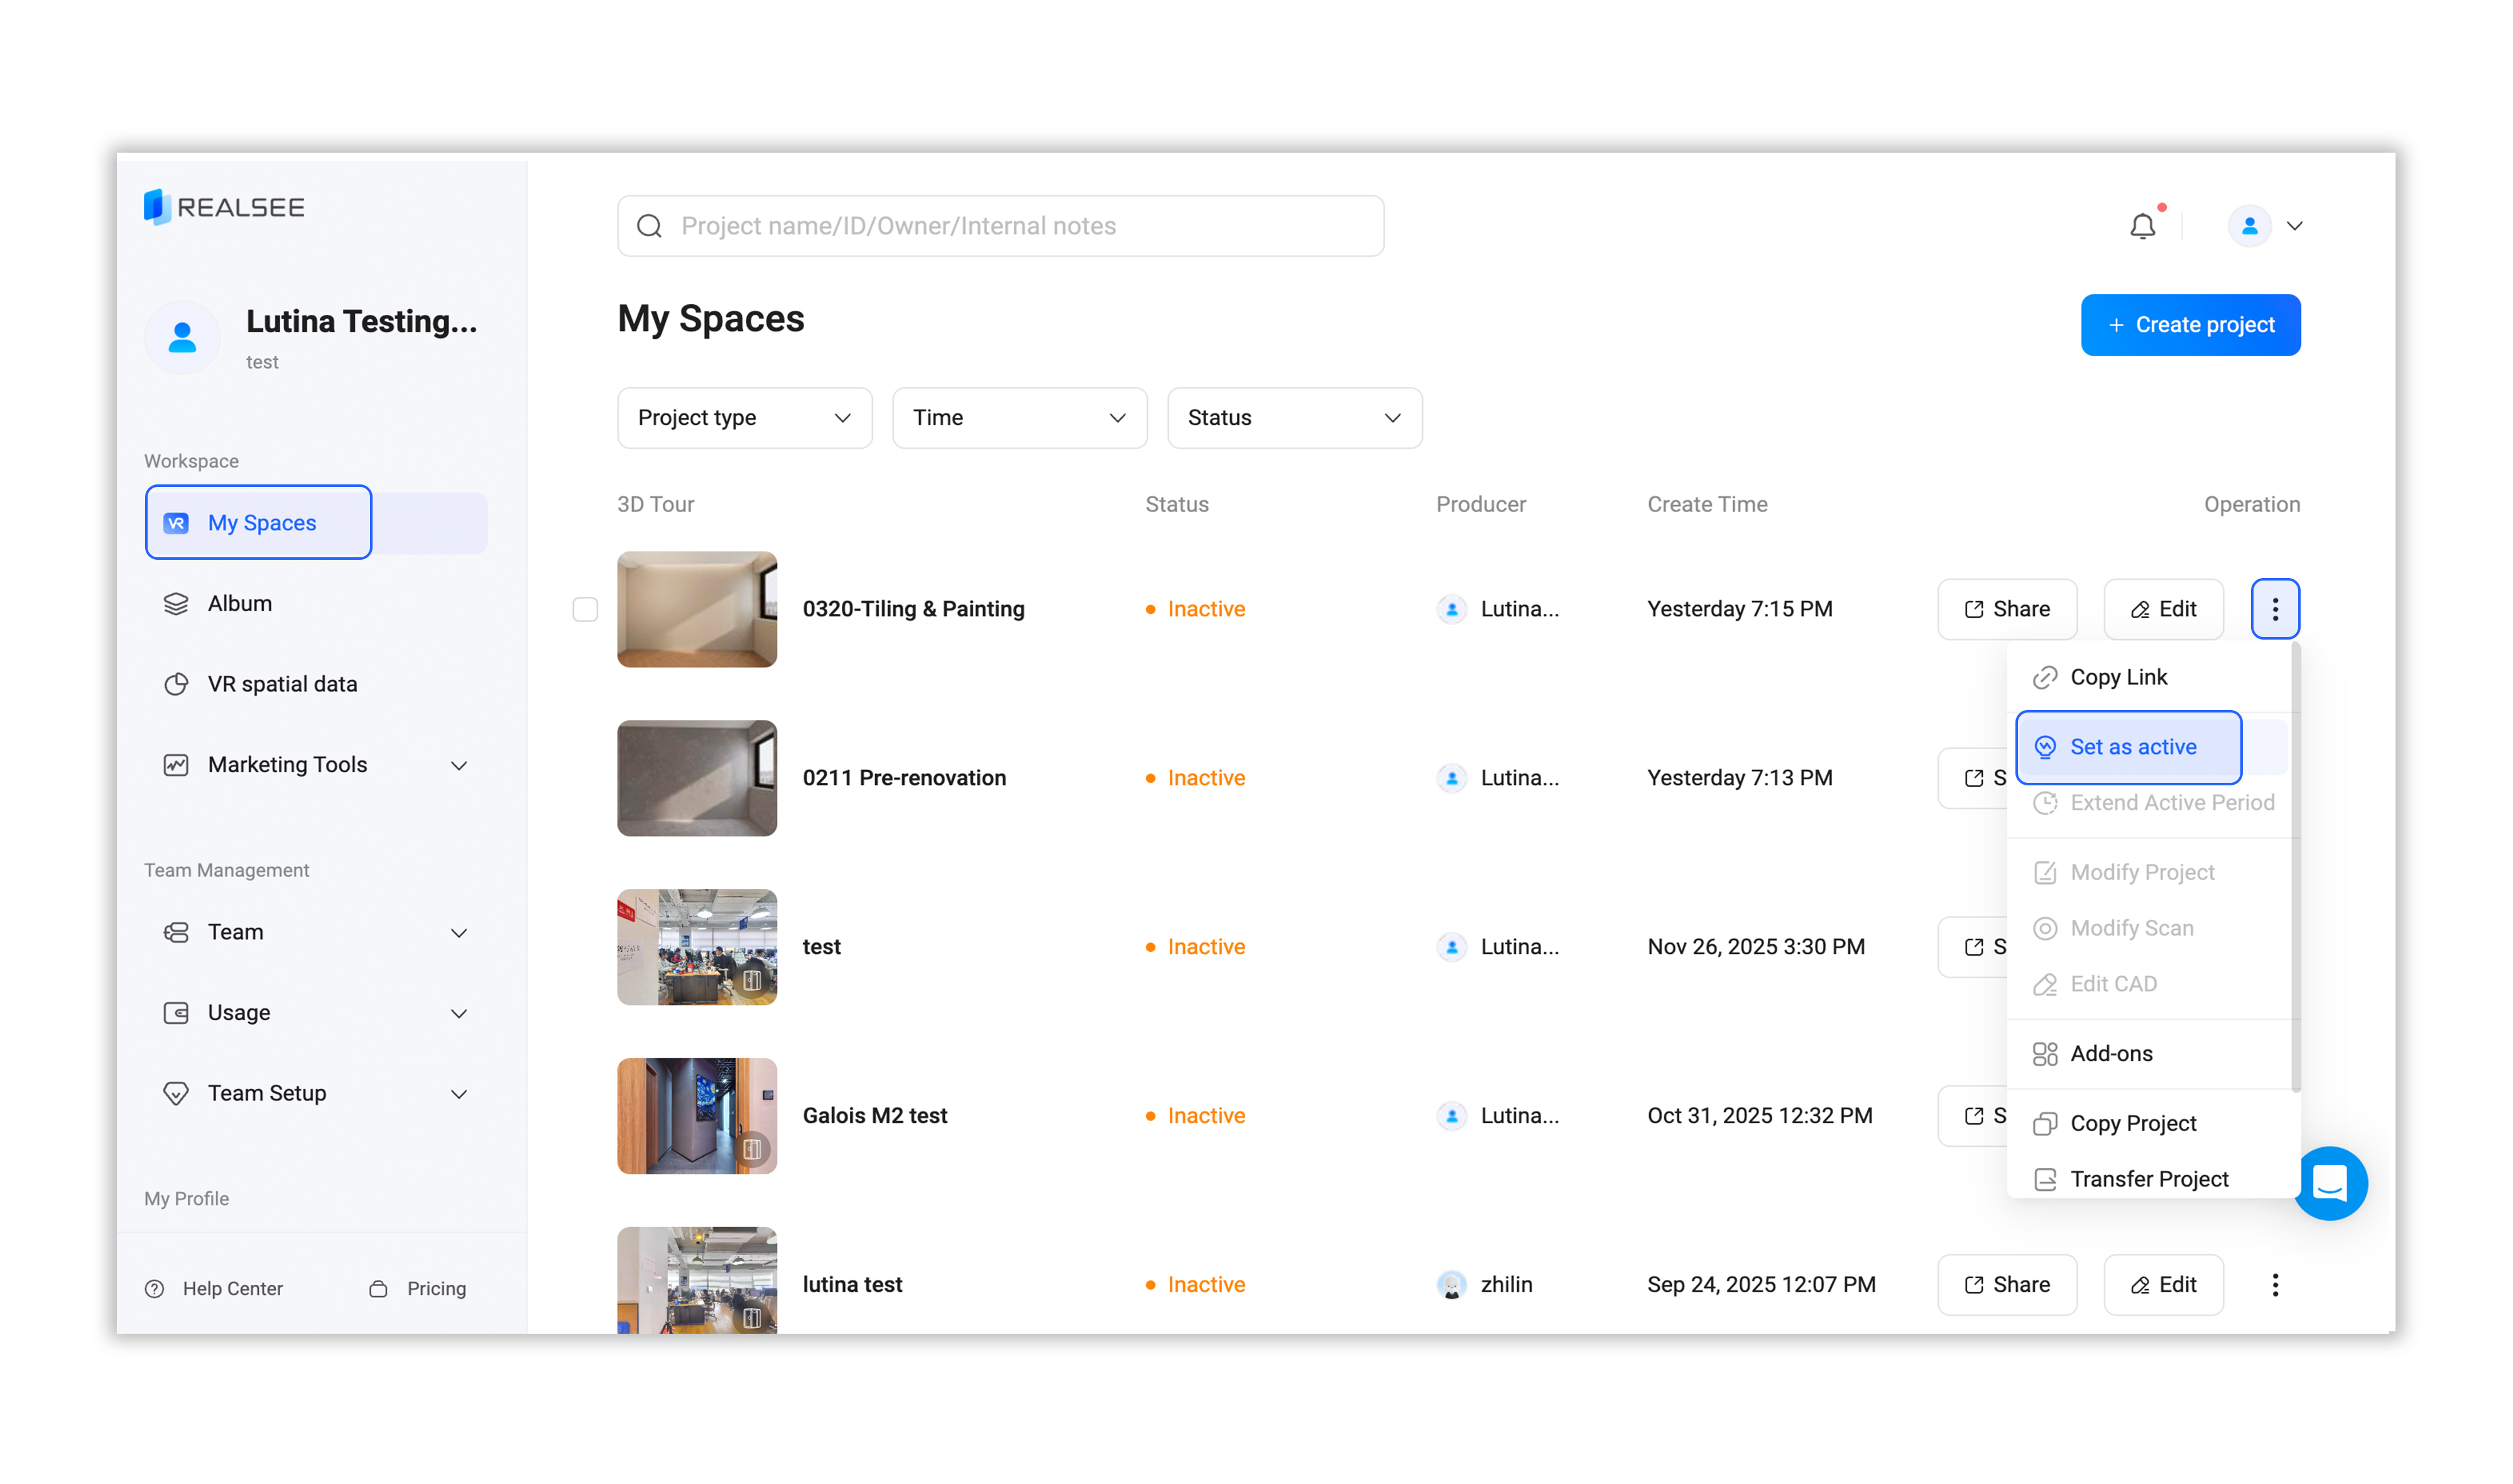Viewport: 2513px width, 1484px height.
Task: Click the chat support bubble icon
Action: coord(2330,1184)
